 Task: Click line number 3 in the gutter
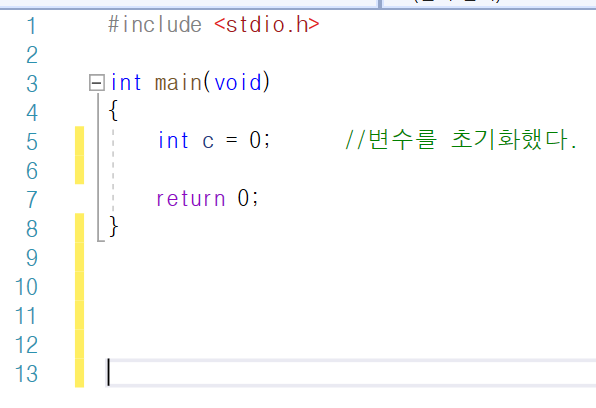tap(32, 84)
